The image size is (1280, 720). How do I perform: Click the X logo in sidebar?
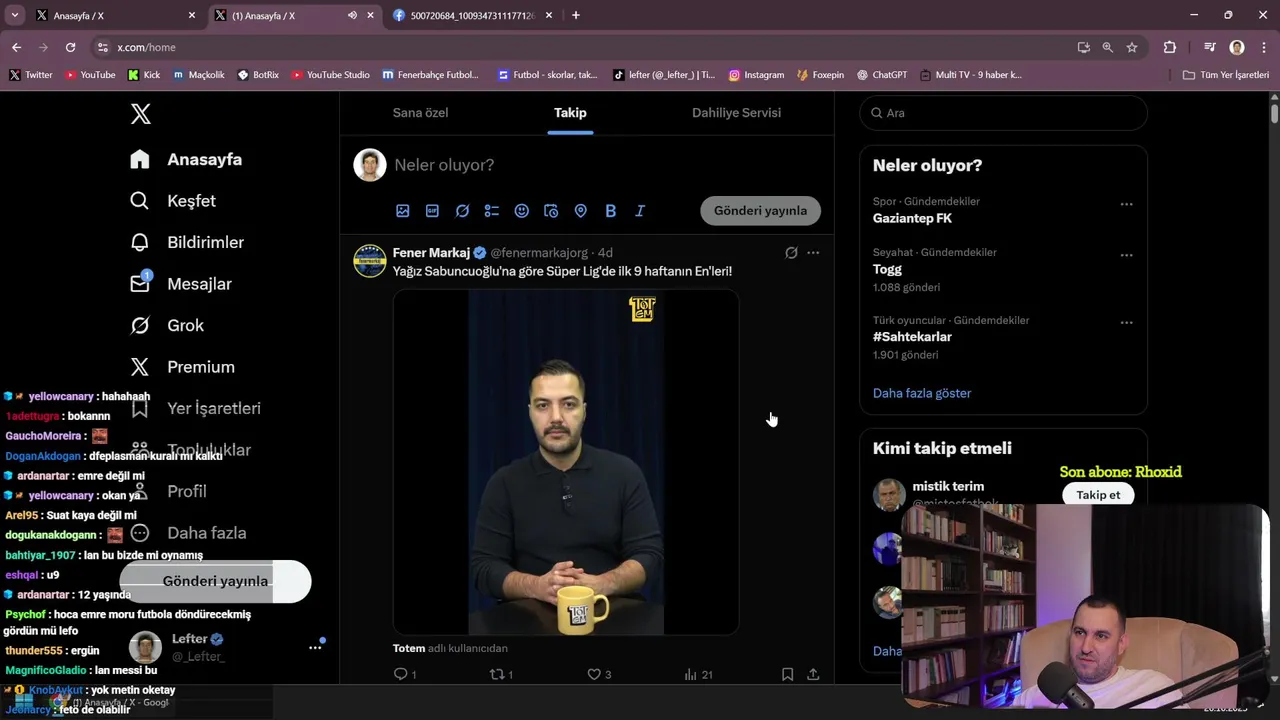point(141,114)
